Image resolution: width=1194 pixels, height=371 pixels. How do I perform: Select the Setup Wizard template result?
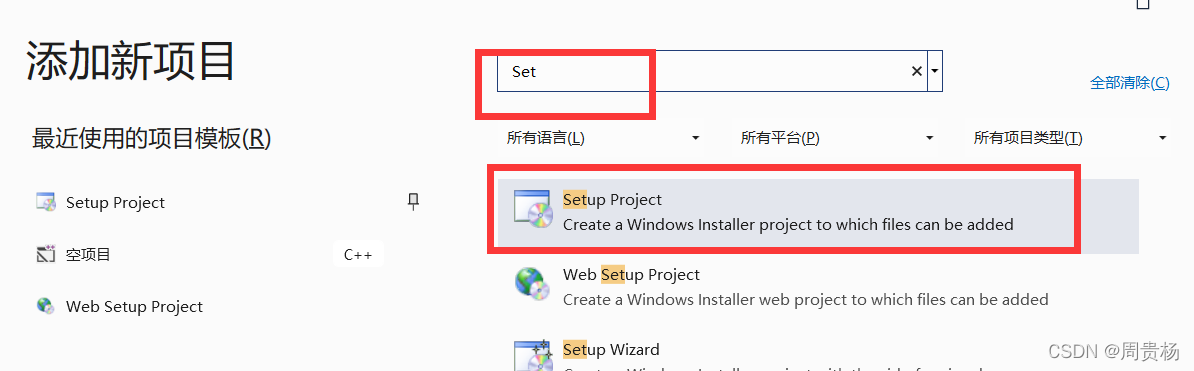click(x=818, y=354)
